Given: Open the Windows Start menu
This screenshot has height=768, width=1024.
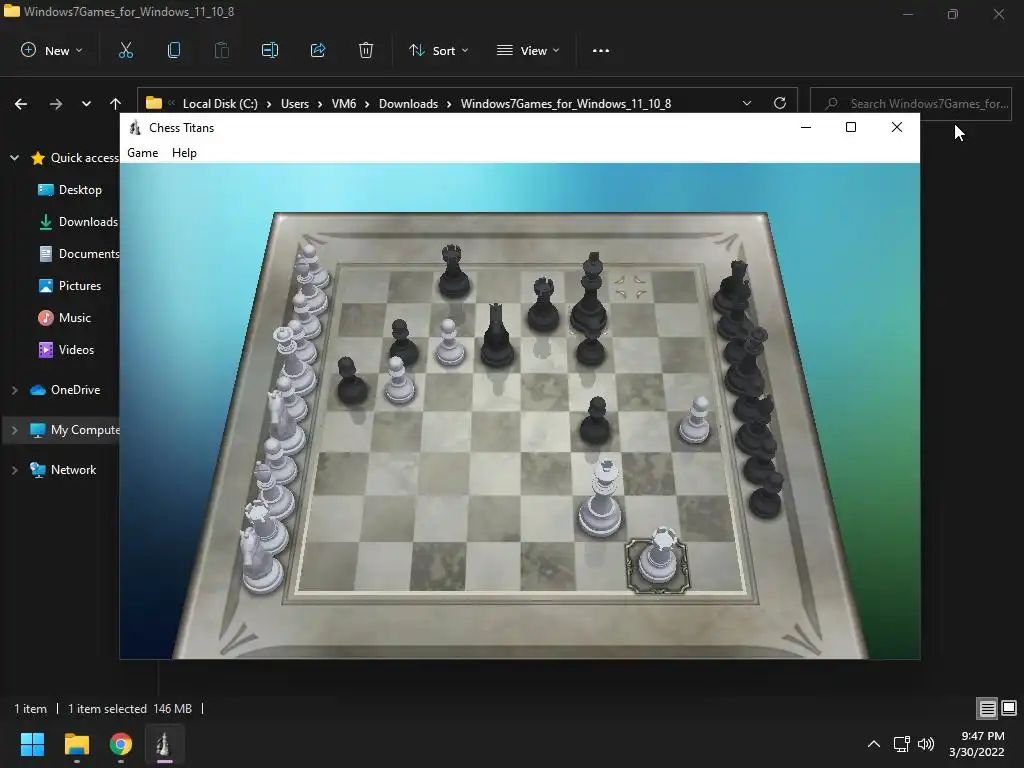Looking at the screenshot, I should [32, 744].
